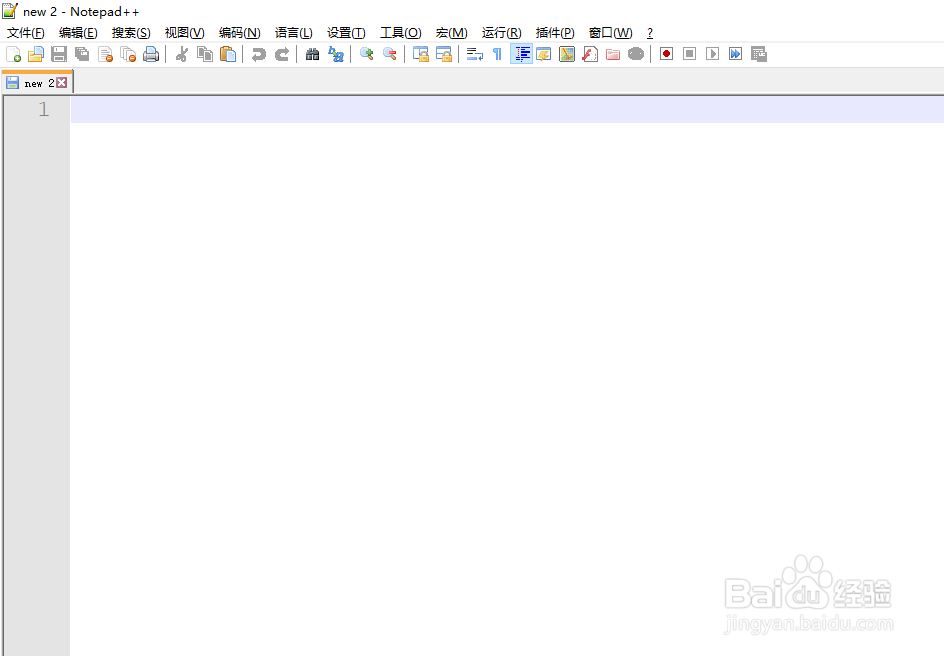
Task: Toggle the highlighted indent guide icon
Action: tap(521, 54)
